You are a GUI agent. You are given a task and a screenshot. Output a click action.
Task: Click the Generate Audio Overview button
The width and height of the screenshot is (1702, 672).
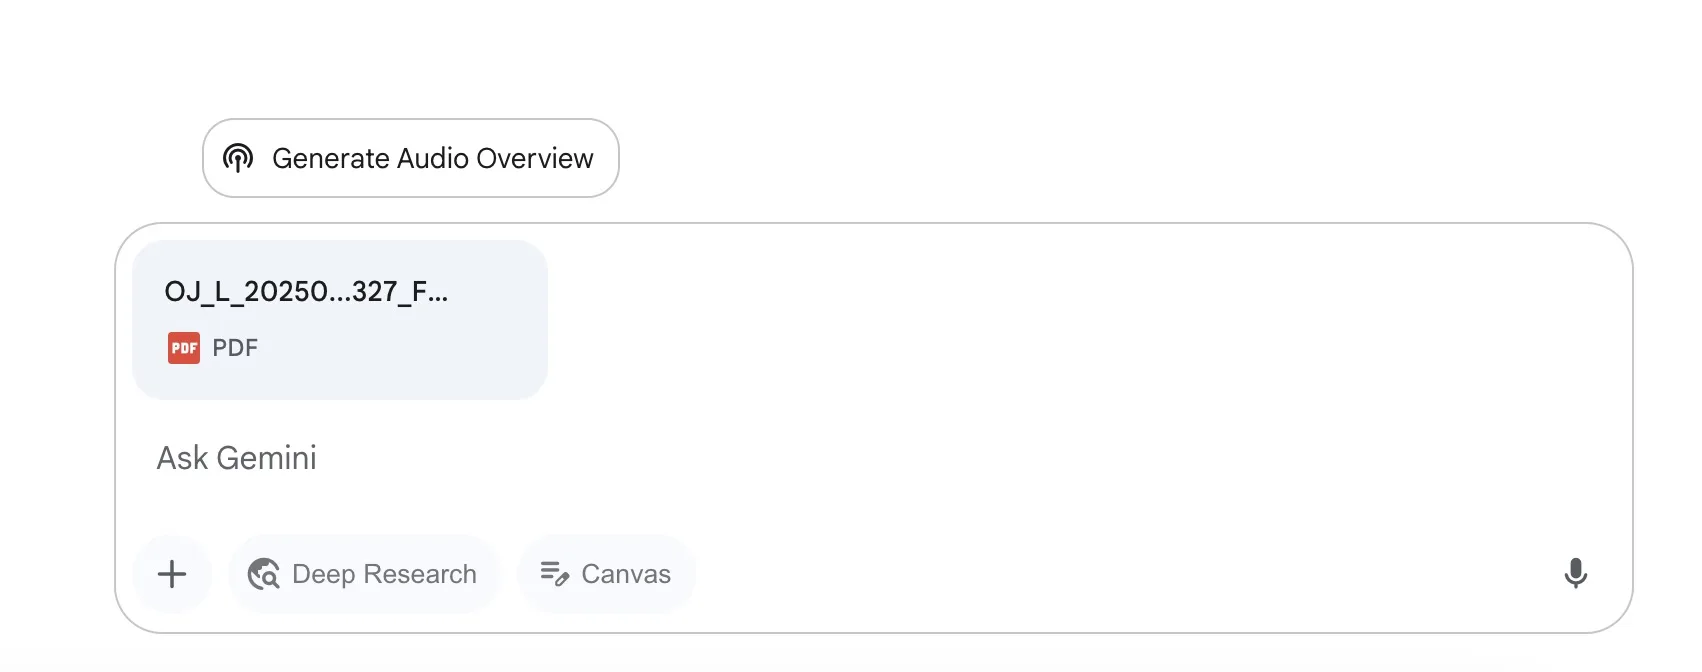point(410,158)
